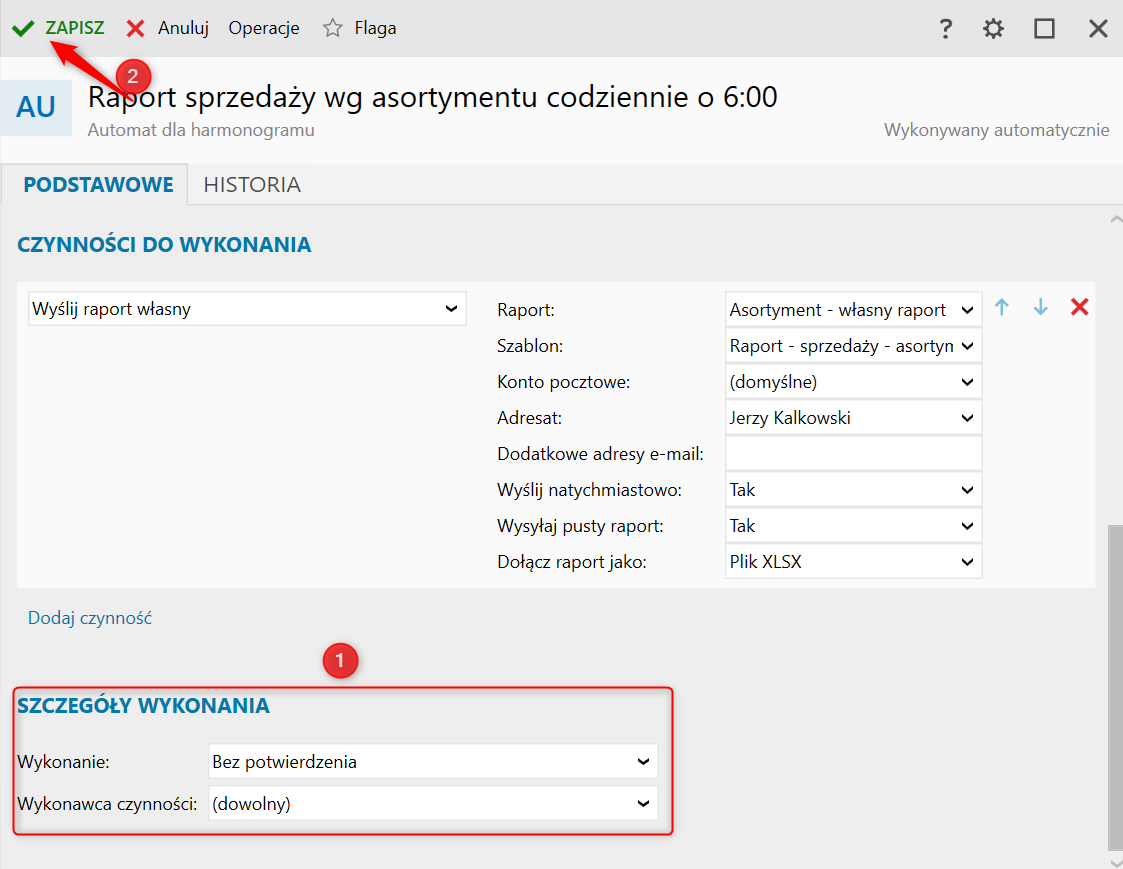Click scrollbar up arrow

[1115, 219]
